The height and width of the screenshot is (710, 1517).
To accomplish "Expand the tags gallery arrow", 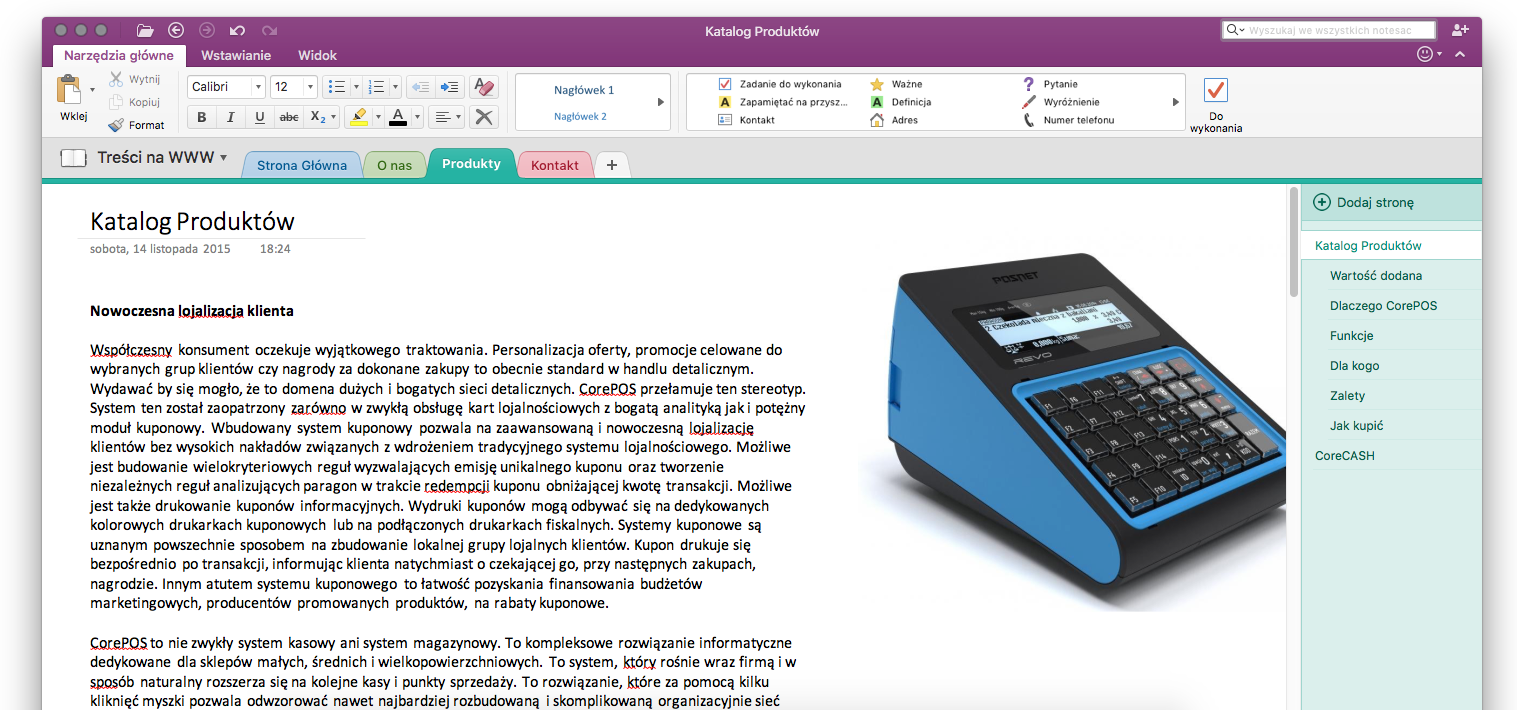I will click(1175, 102).
